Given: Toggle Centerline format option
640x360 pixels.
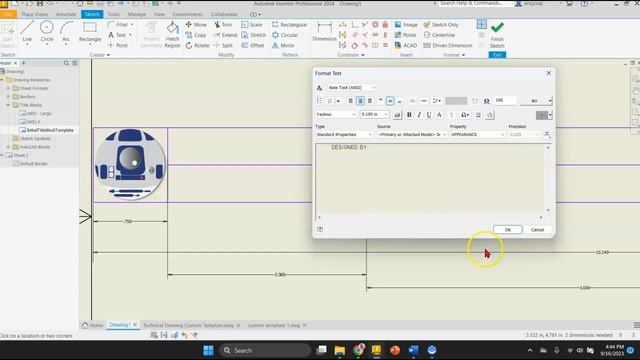Looking at the screenshot, I should (x=439, y=35).
